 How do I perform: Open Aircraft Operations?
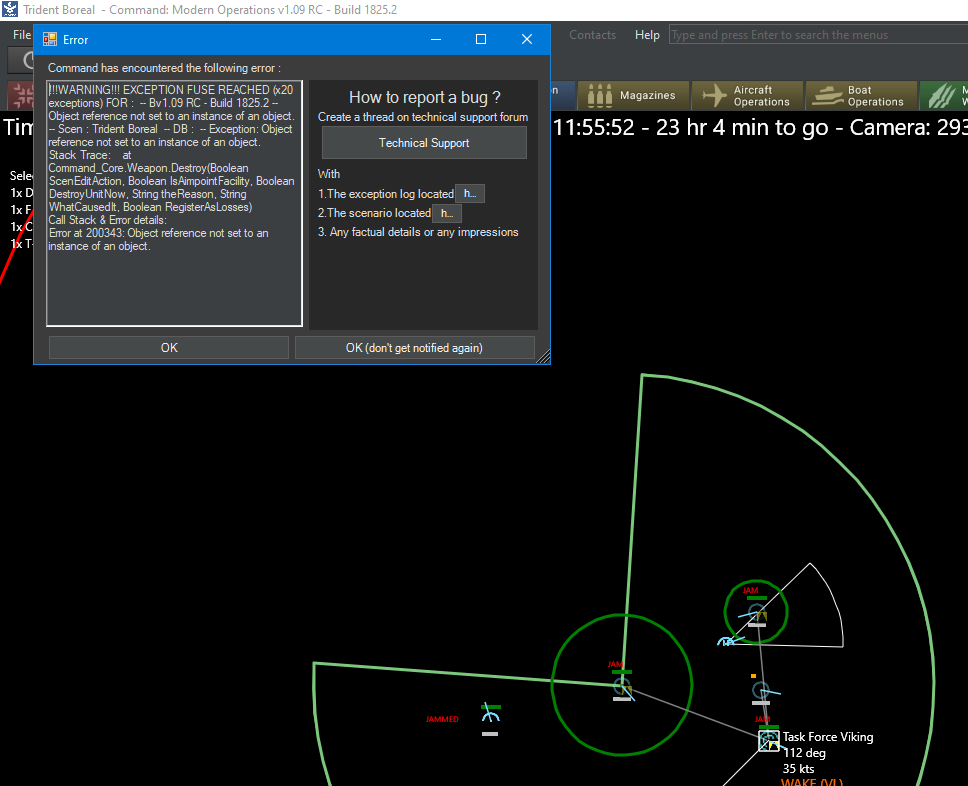pyautogui.click(x=747, y=96)
